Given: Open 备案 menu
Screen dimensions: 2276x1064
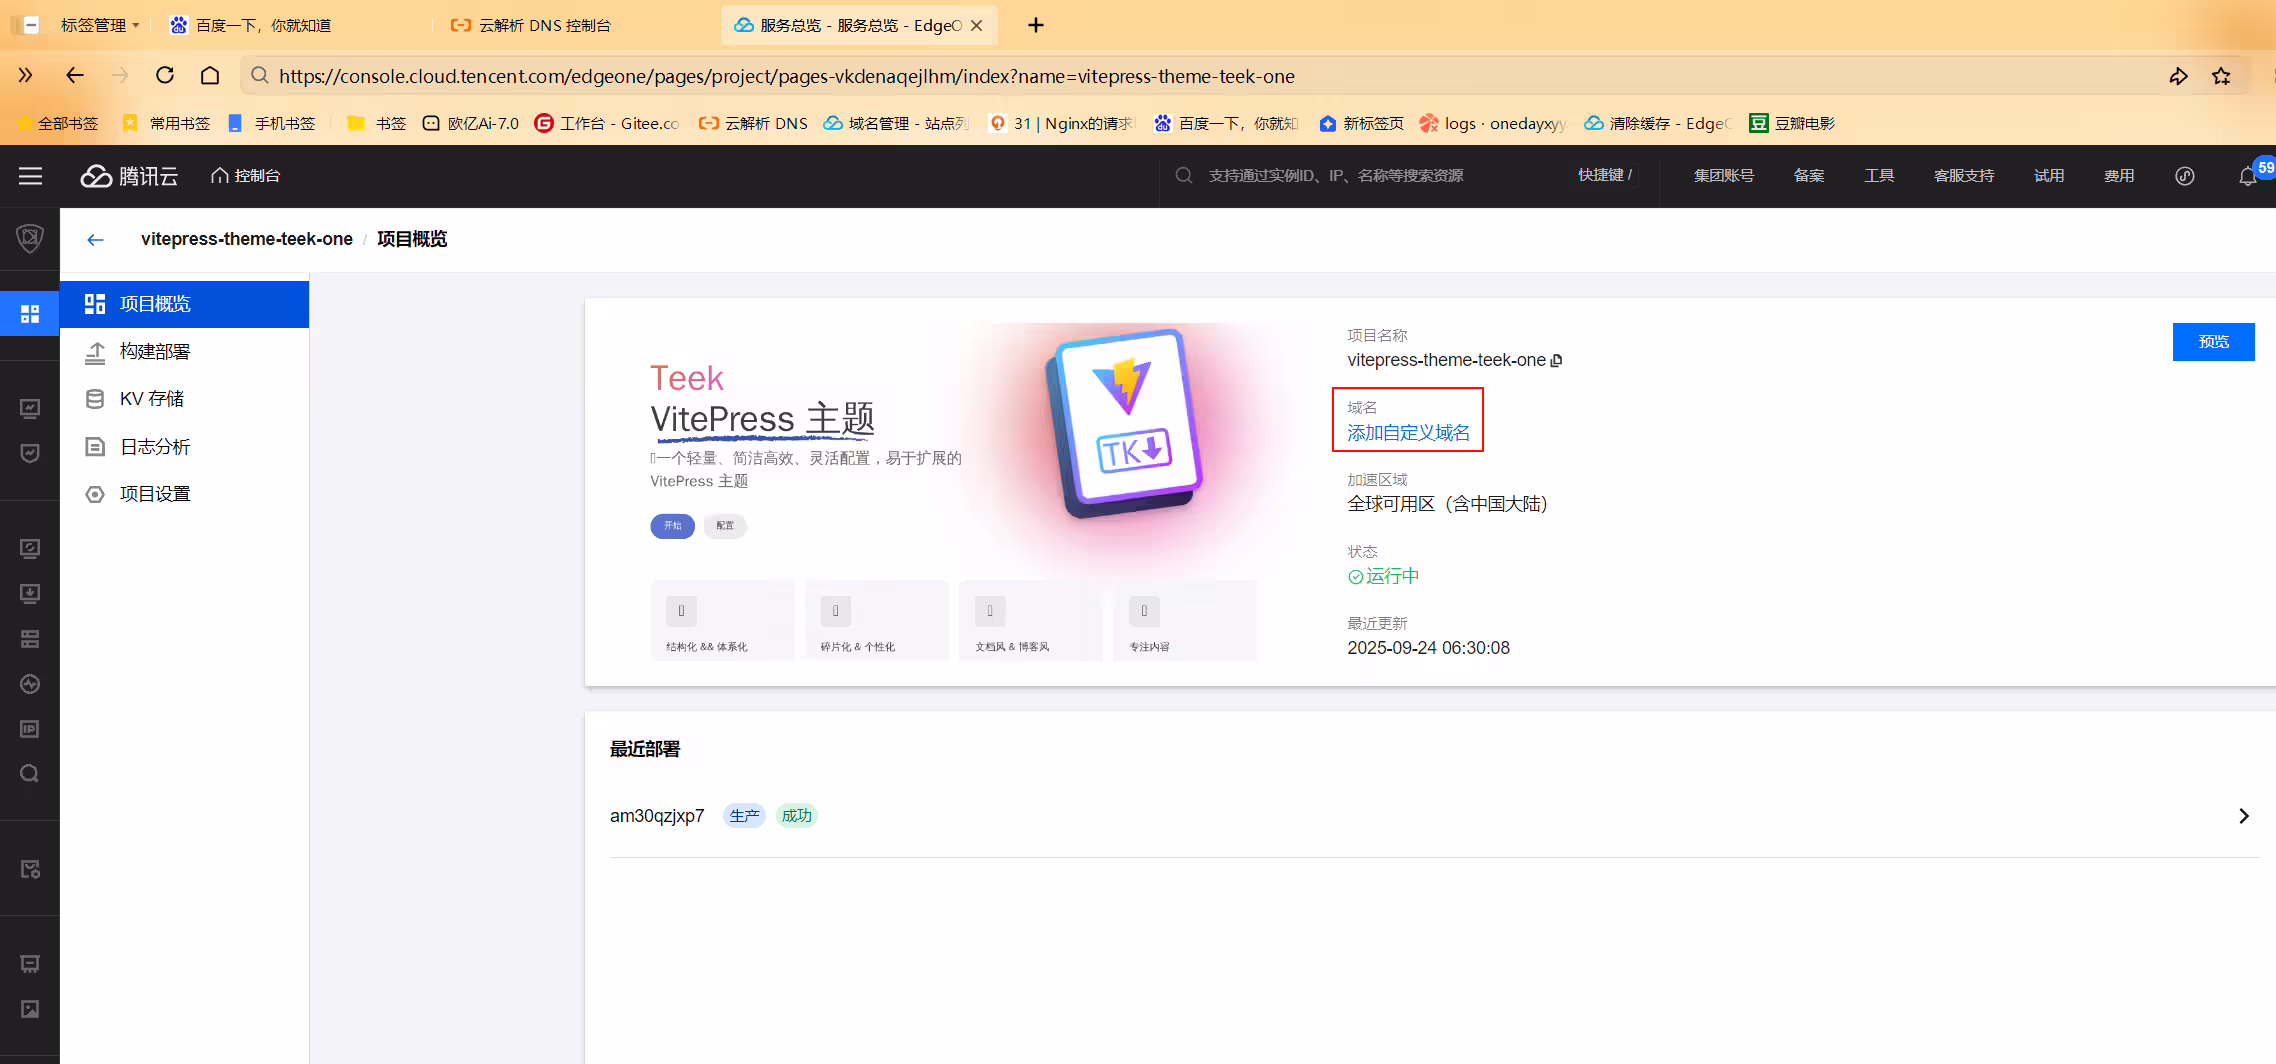Looking at the screenshot, I should [1808, 176].
